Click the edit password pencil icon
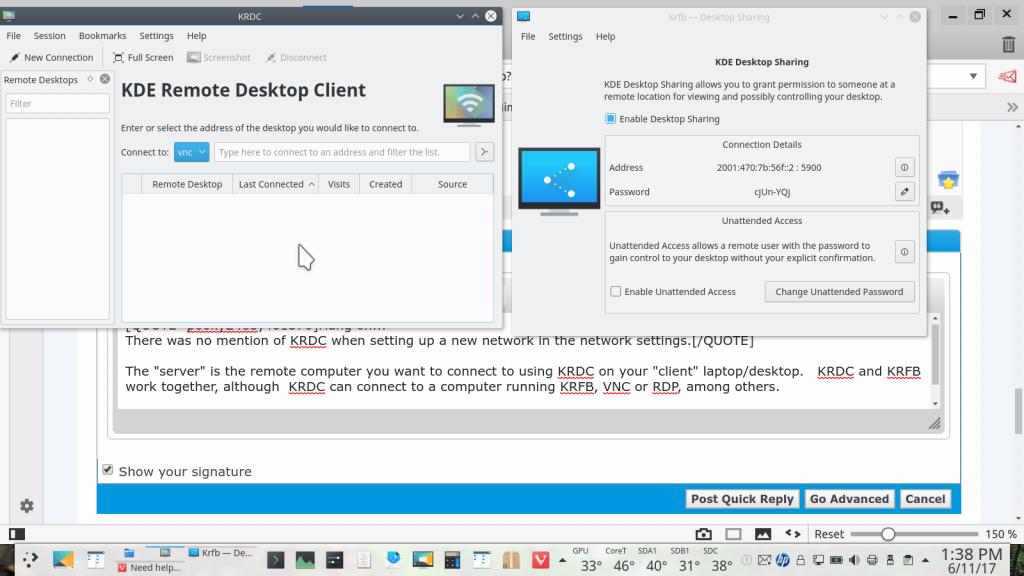 tap(904, 192)
